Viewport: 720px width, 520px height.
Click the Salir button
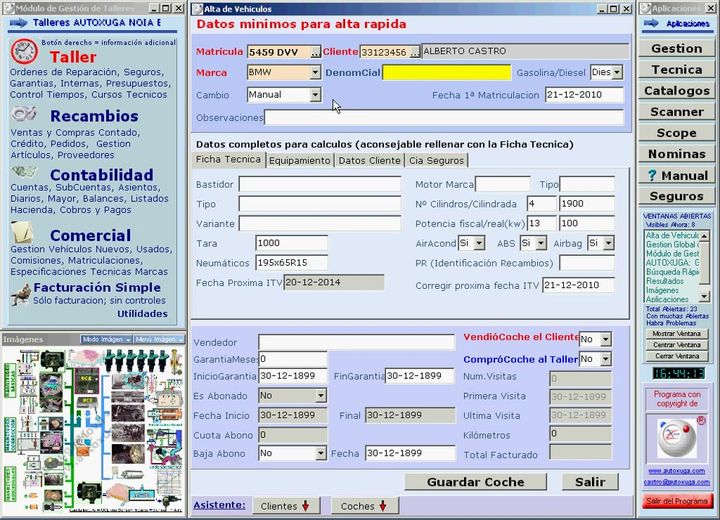click(590, 482)
